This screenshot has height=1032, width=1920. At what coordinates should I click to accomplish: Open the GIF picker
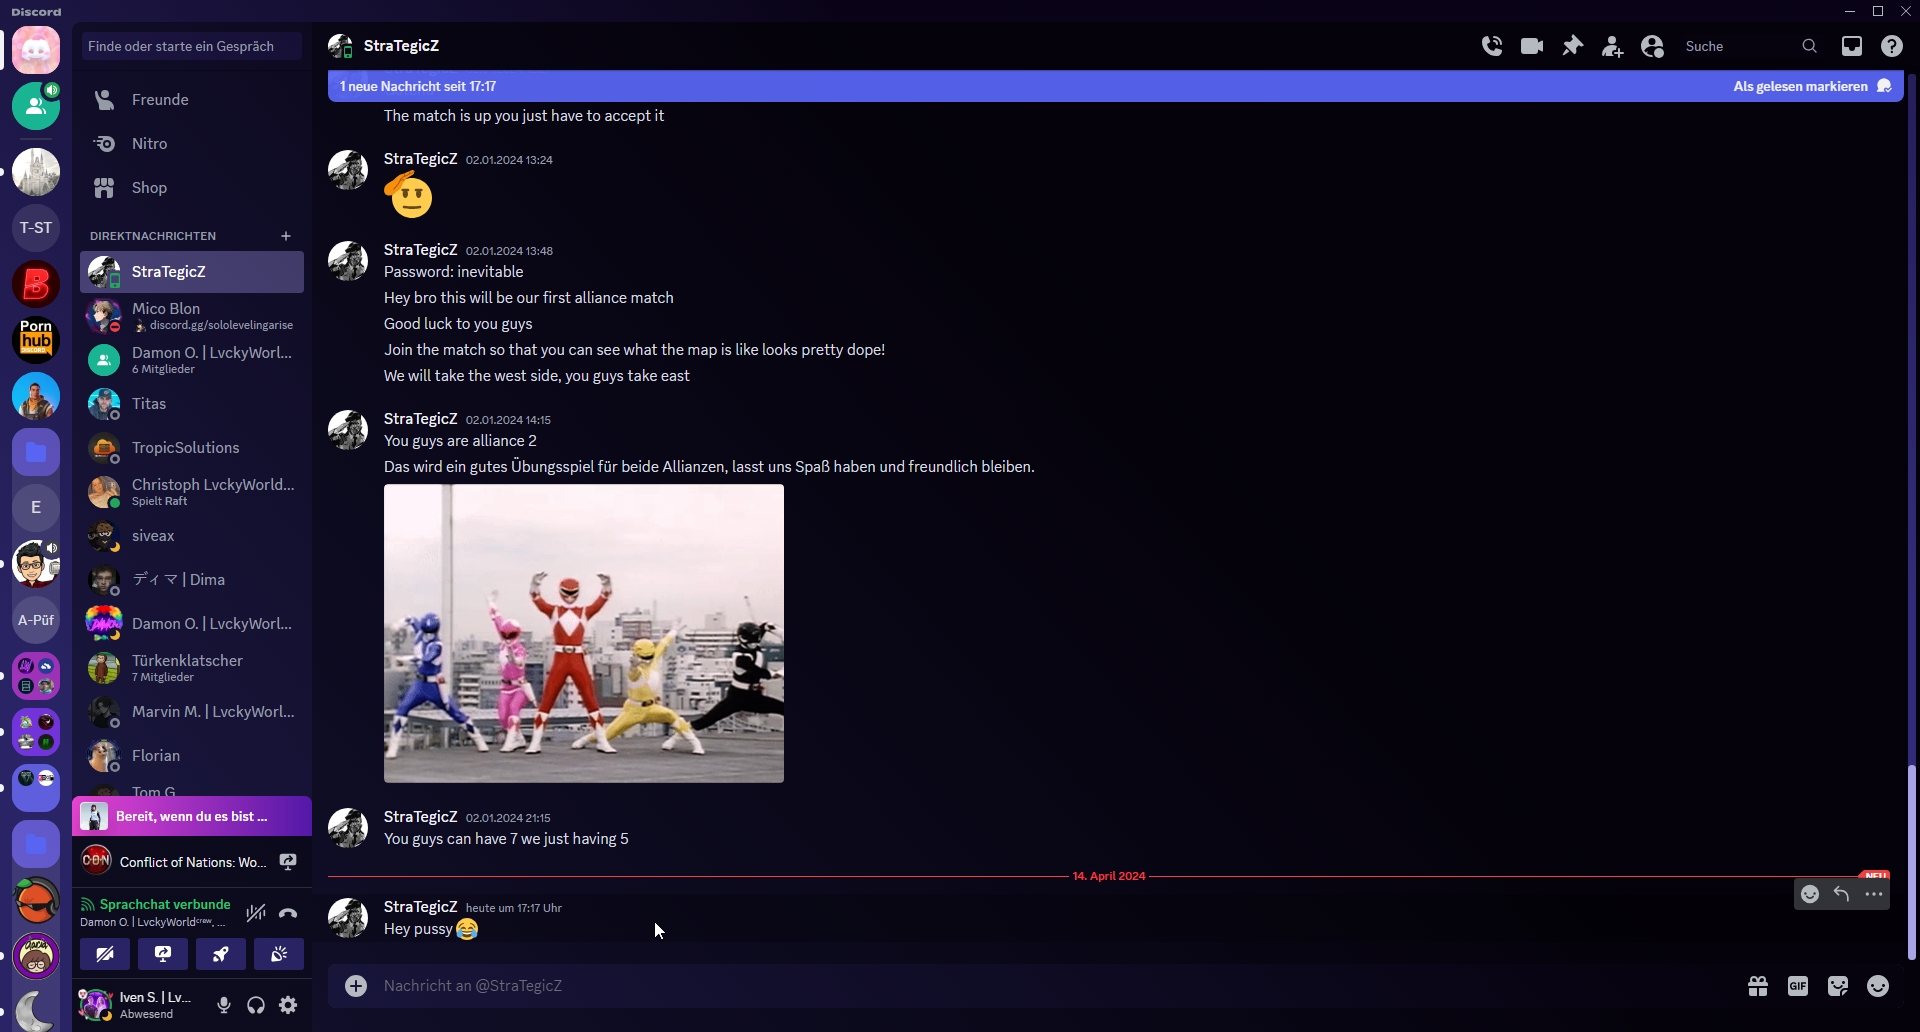(x=1797, y=986)
